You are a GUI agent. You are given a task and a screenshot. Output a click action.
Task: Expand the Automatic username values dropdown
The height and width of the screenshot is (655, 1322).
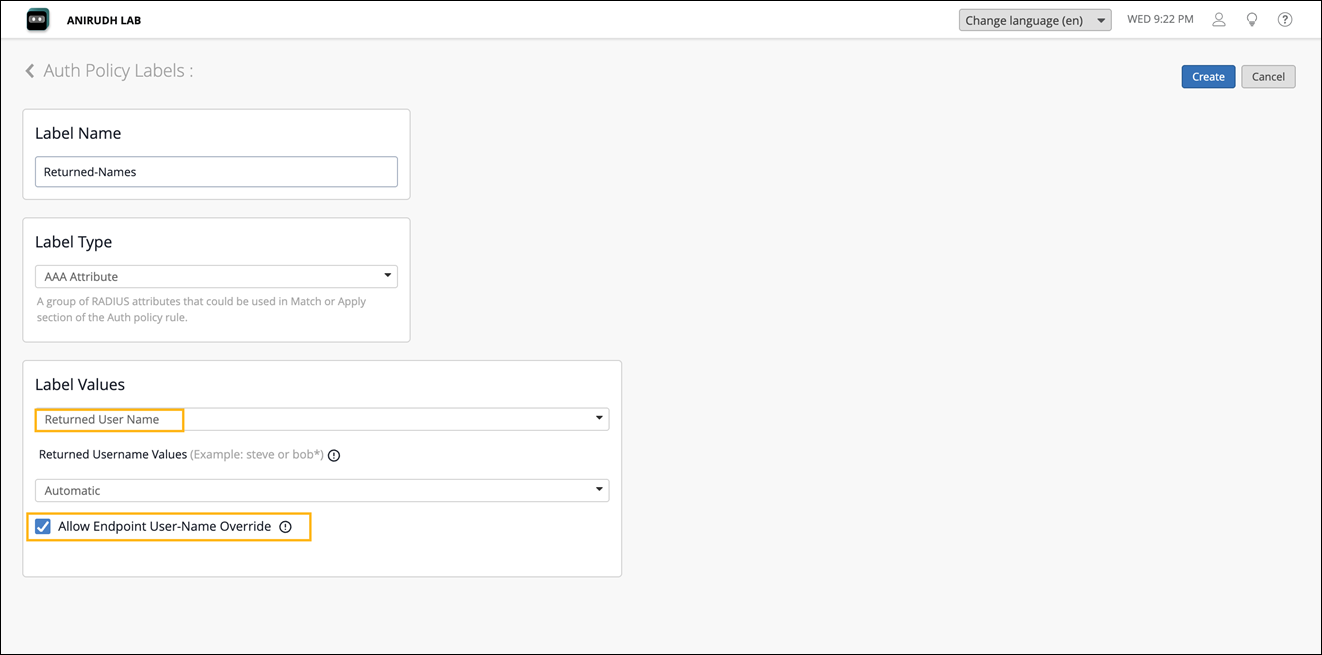[321, 491]
